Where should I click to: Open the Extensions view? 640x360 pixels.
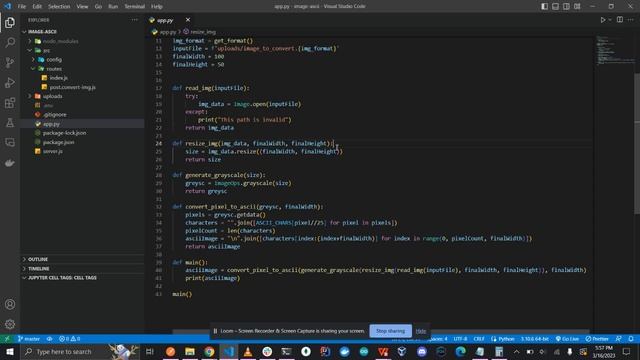[x=10, y=102]
